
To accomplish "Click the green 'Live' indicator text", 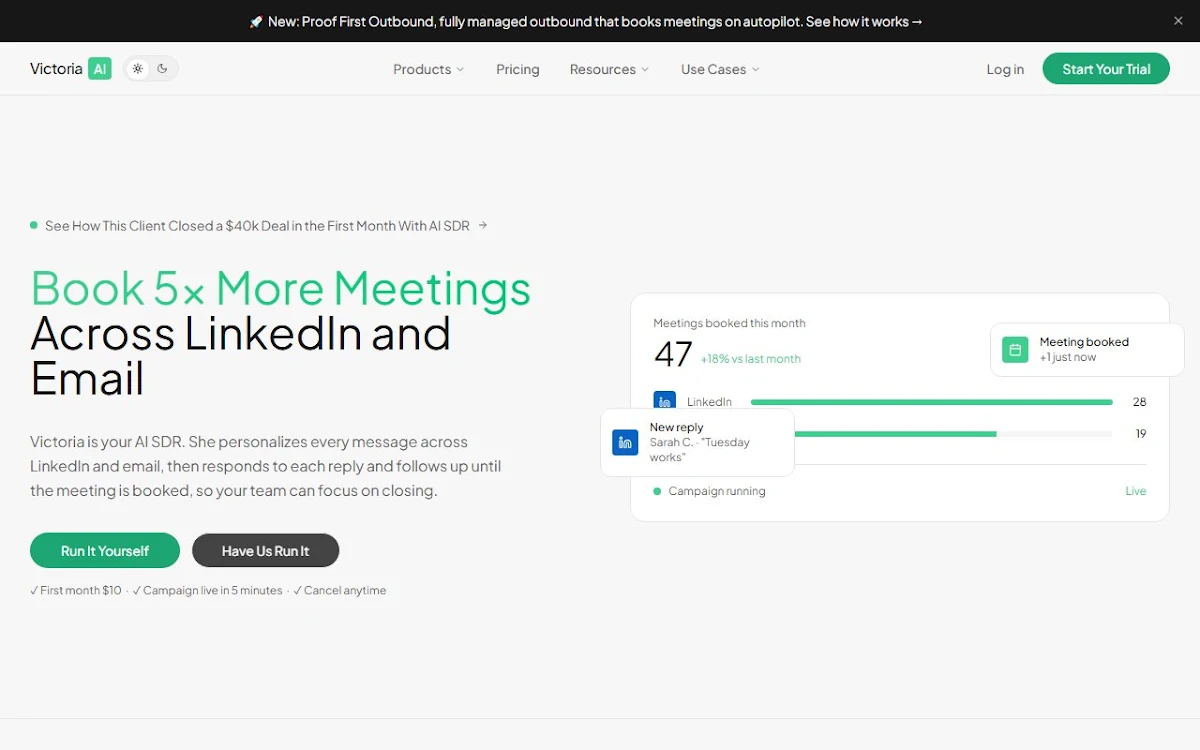I will [x=1136, y=491].
